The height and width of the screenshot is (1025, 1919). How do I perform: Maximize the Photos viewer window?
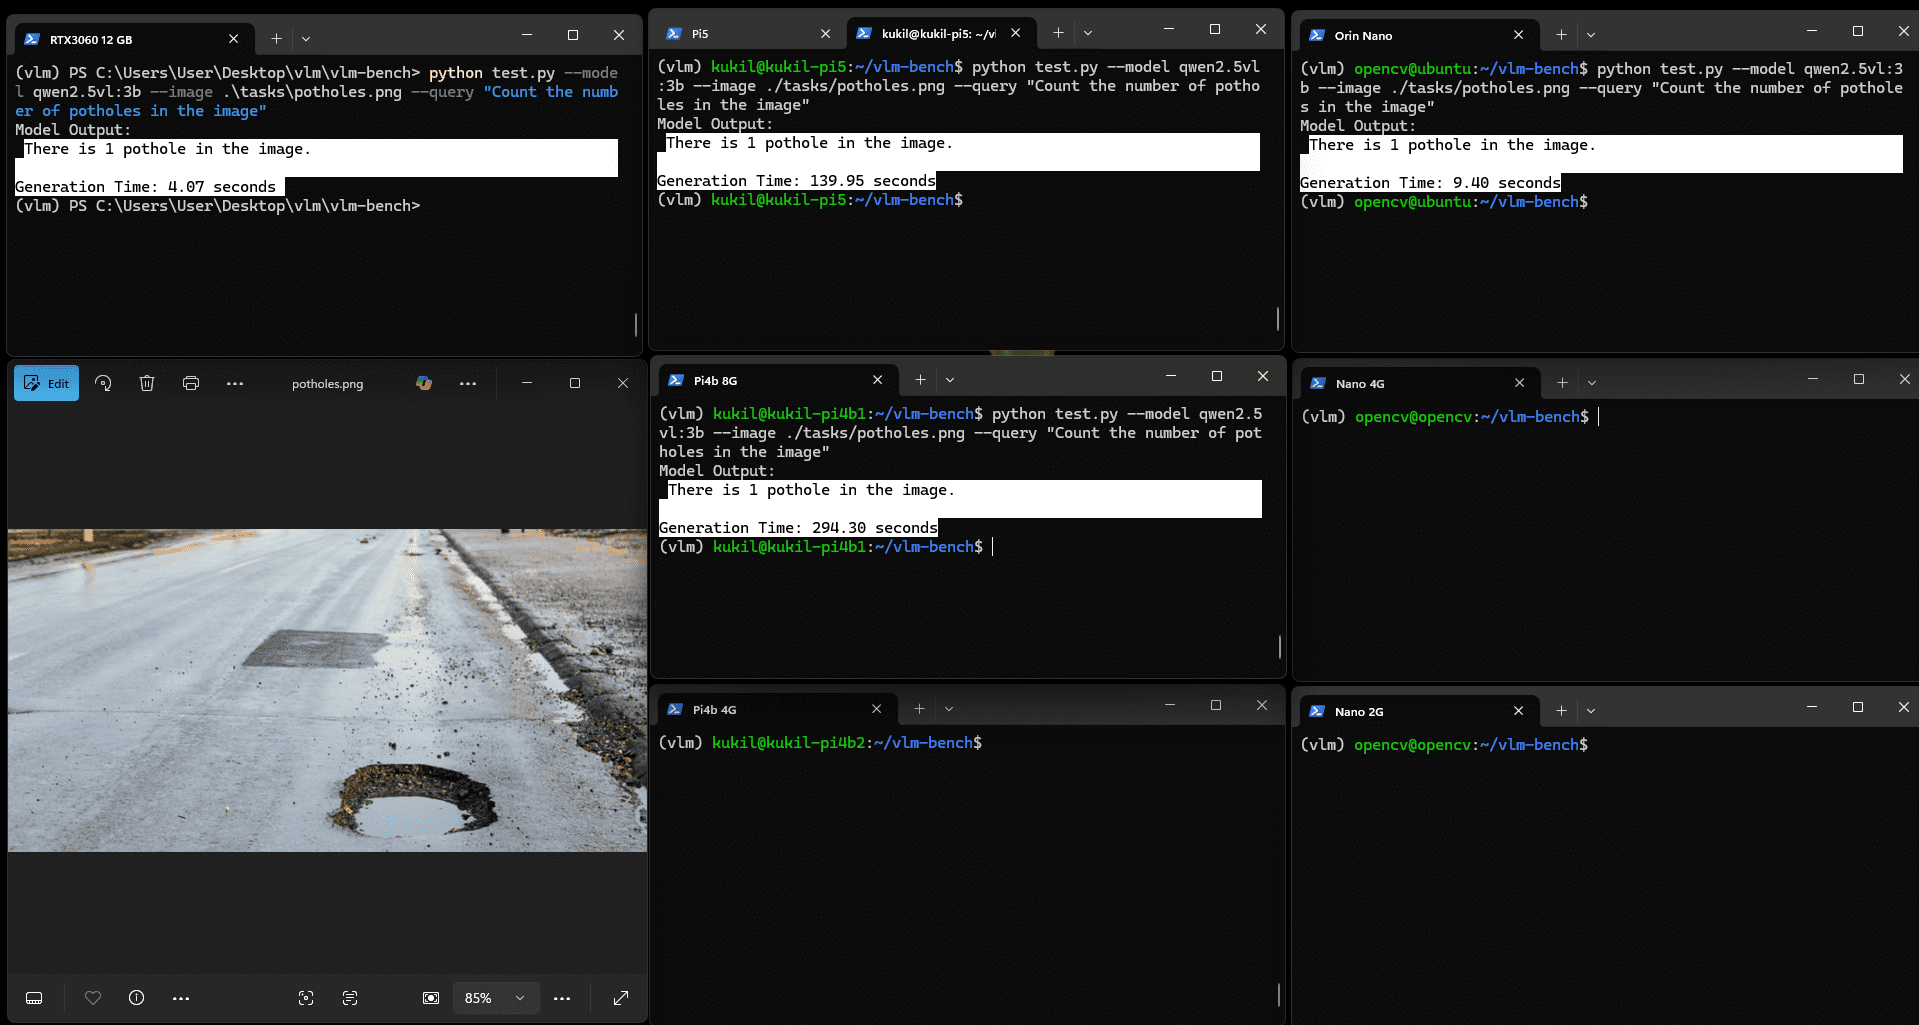point(575,383)
